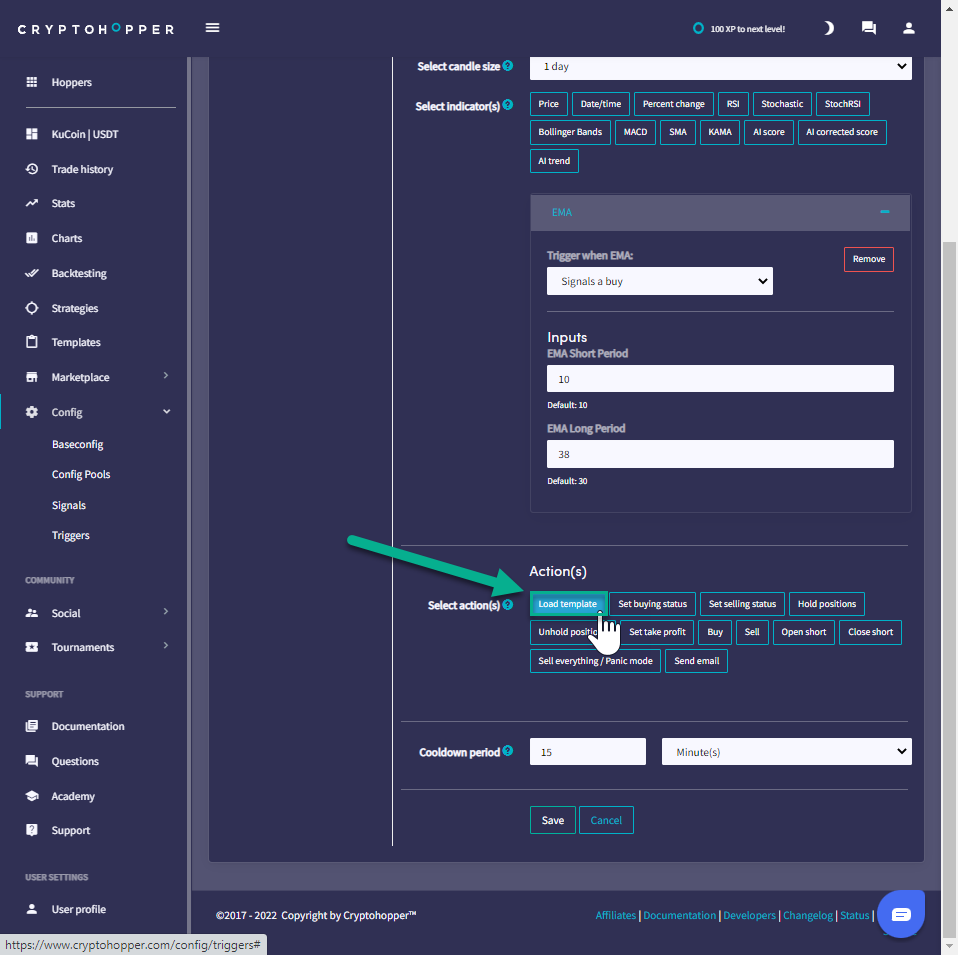
Task: Open the floating support chat bubble
Action: [900, 914]
